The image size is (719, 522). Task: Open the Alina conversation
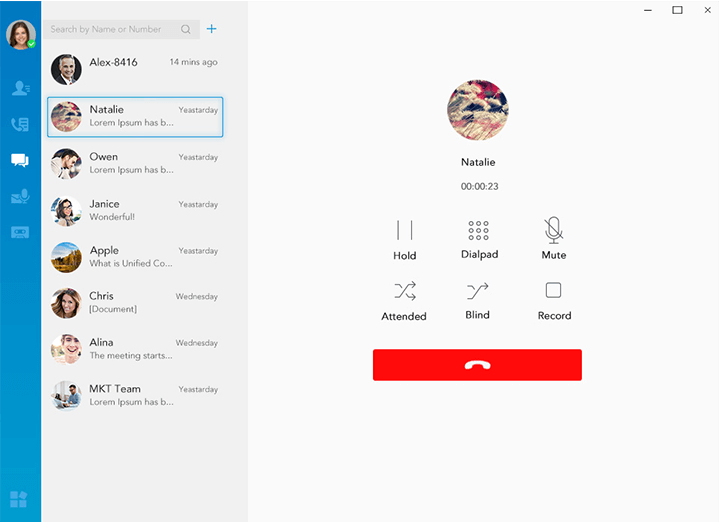click(x=135, y=350)
